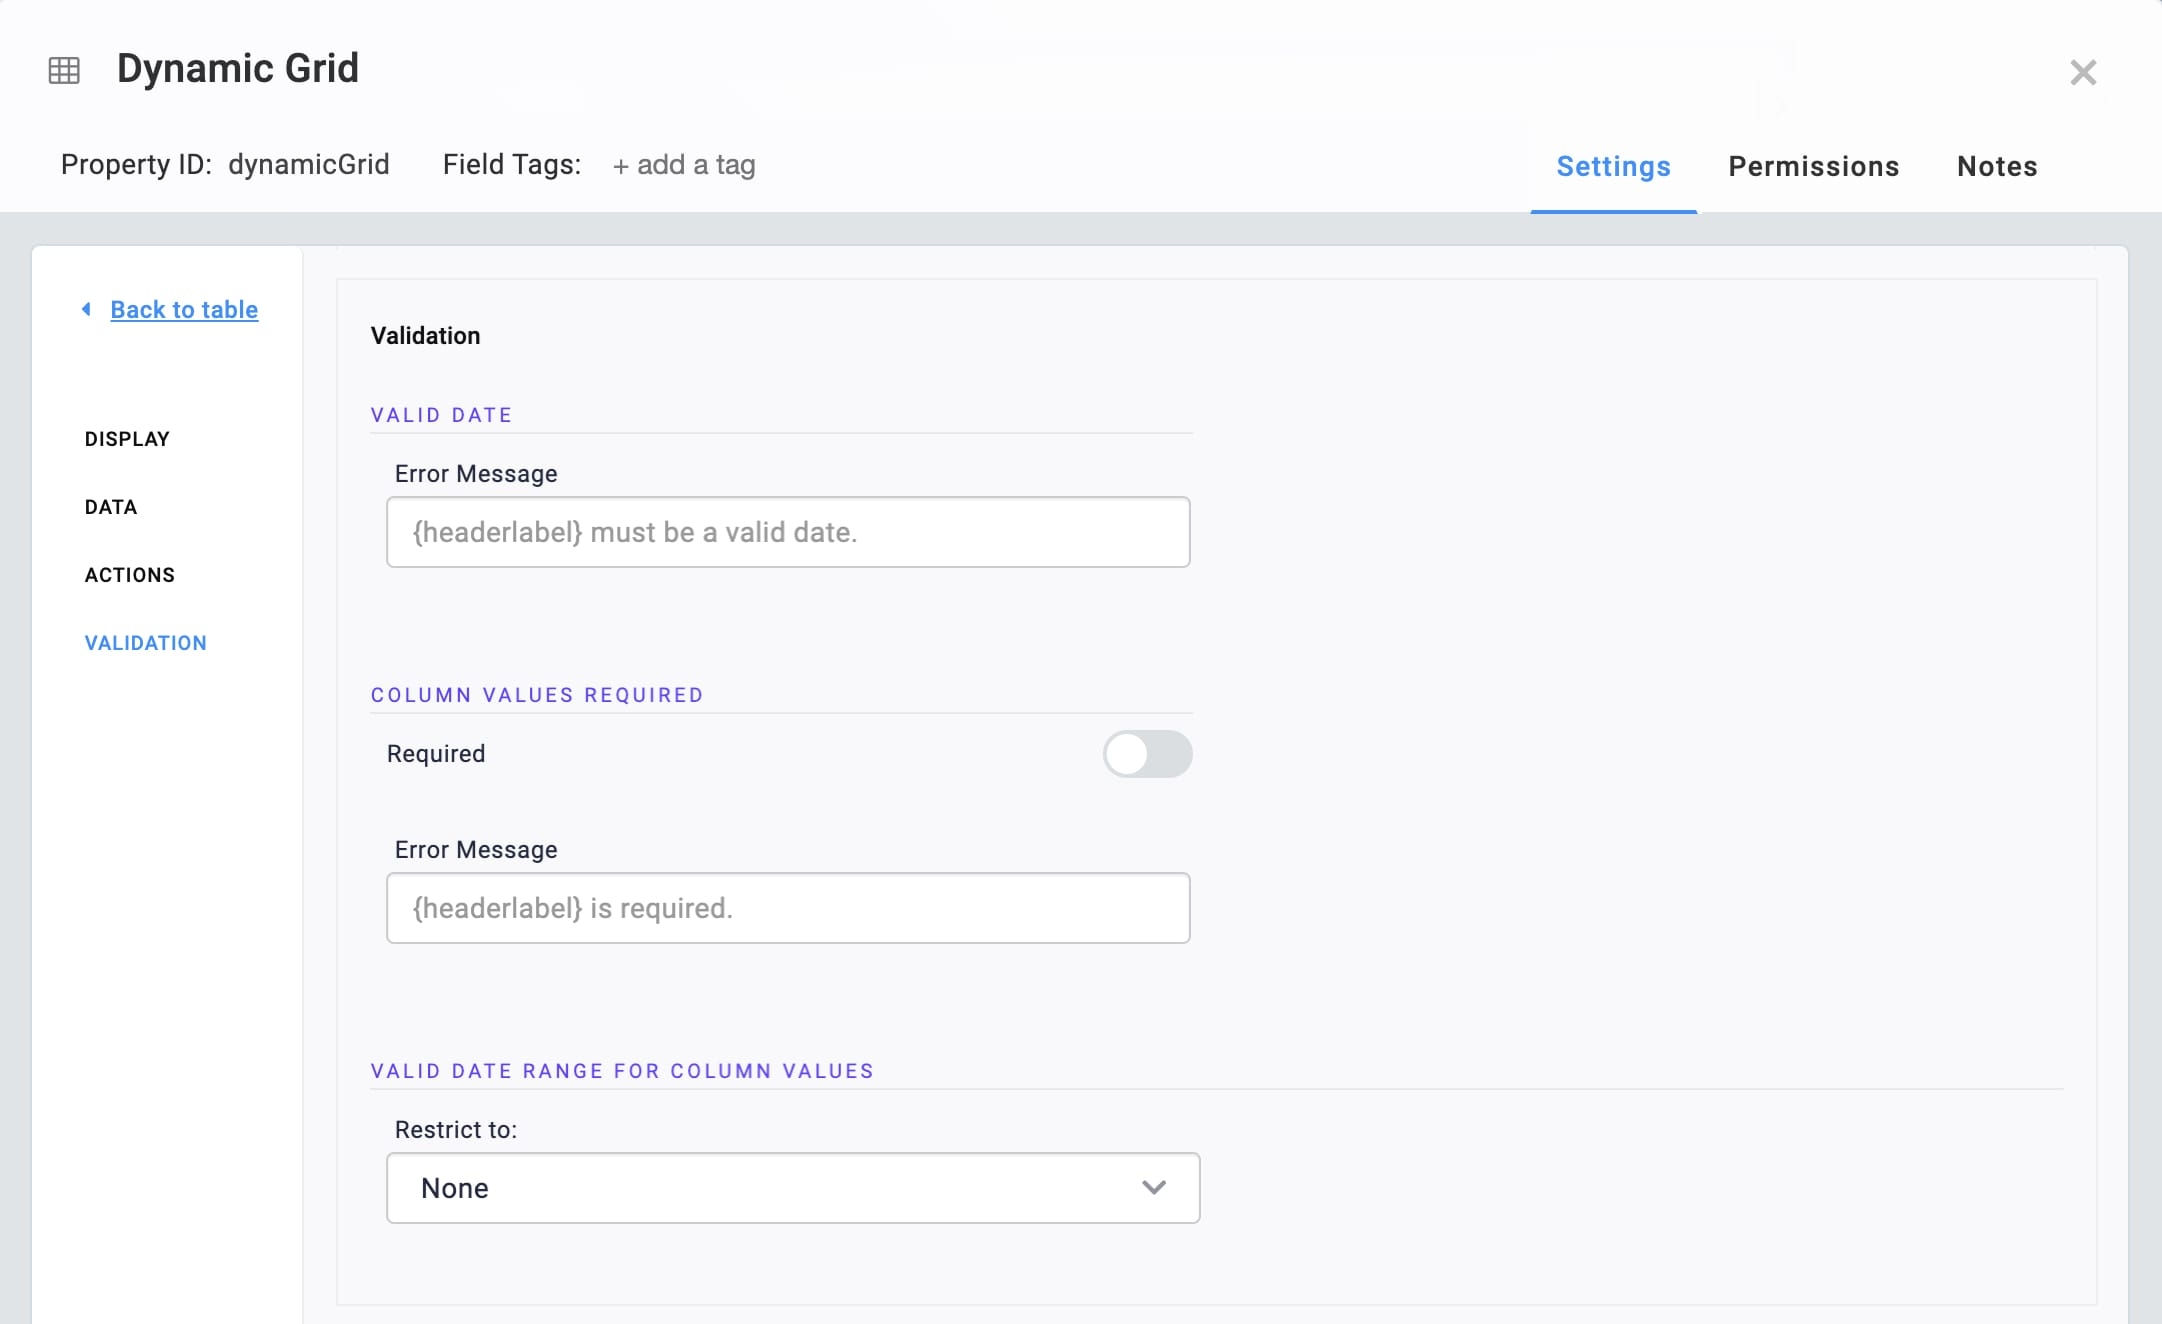Screen dimensions: 2162x1324
Task: Select the VALIDATION section
Action: point(146,643)
